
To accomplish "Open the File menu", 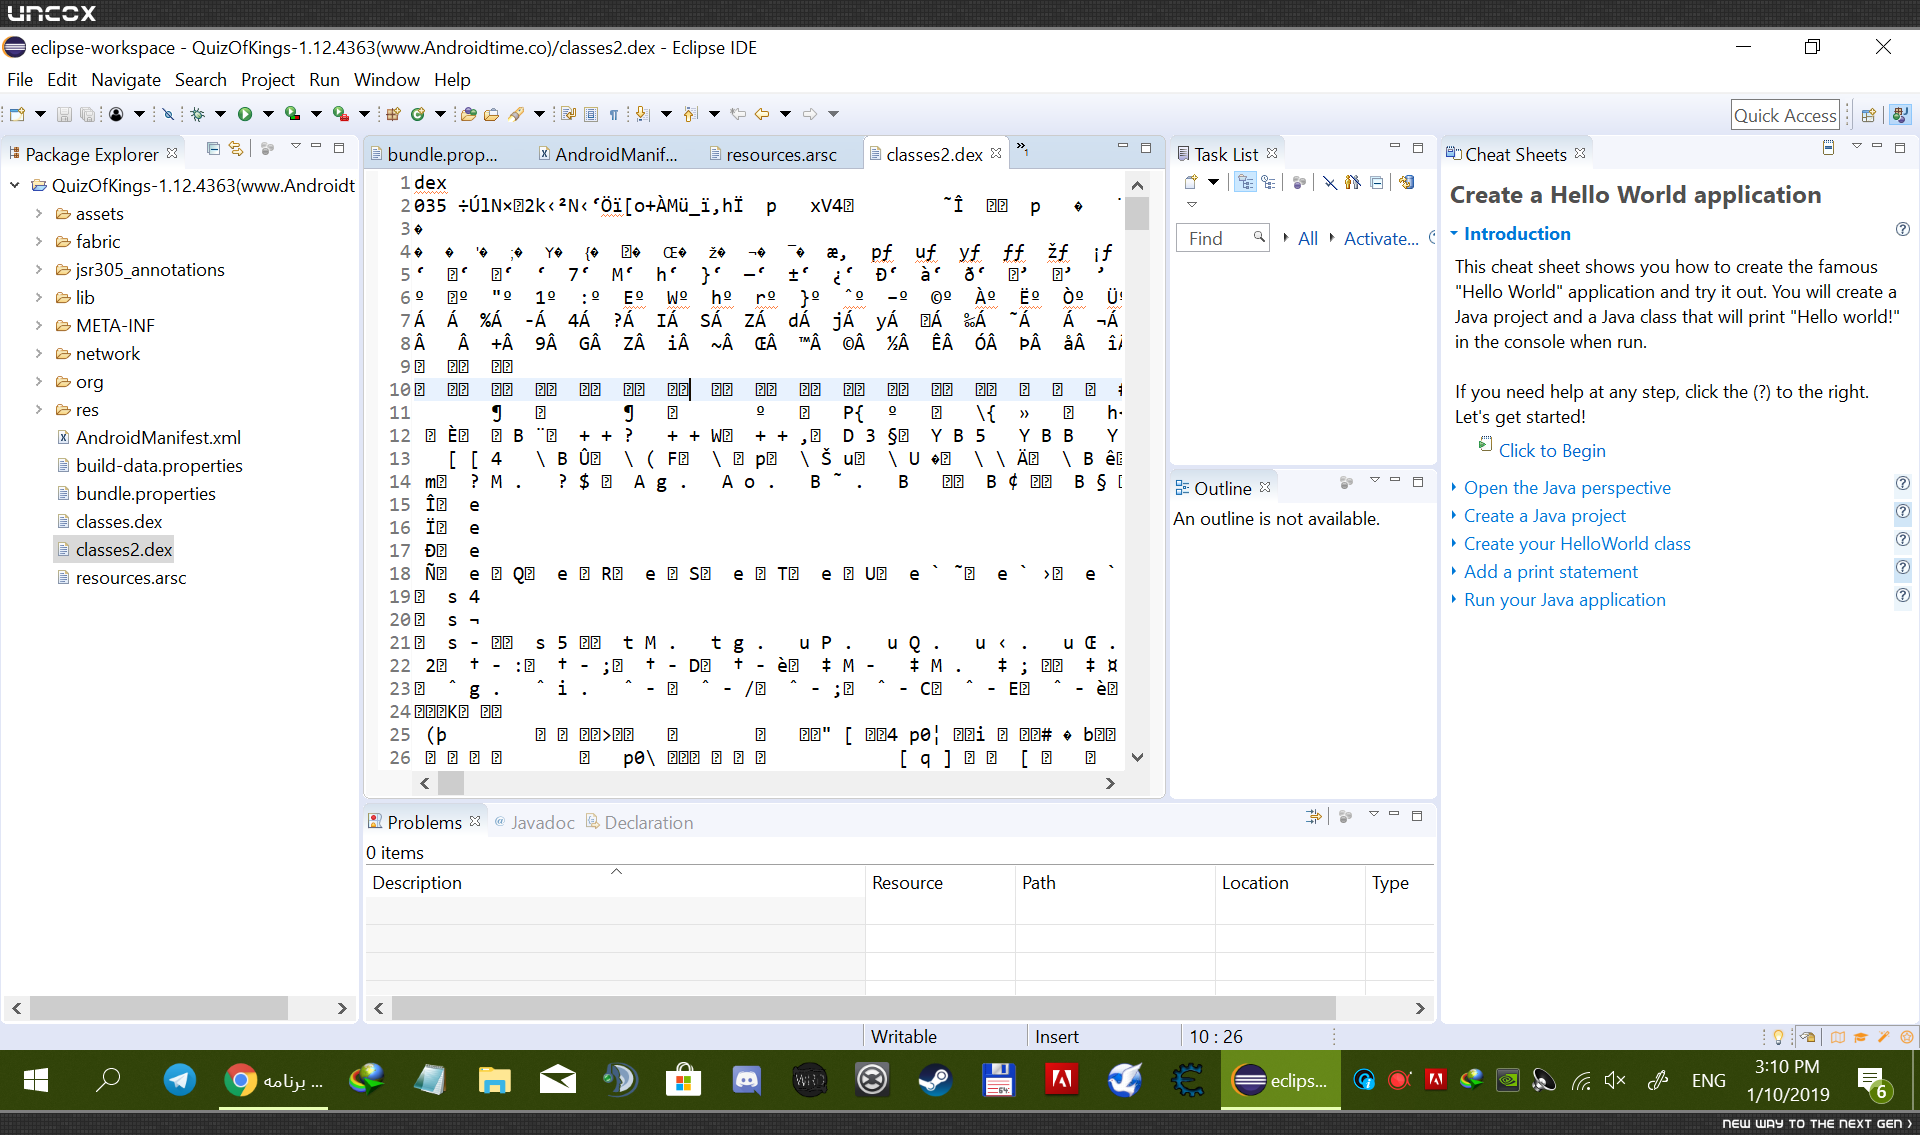I will pos(20,80).
